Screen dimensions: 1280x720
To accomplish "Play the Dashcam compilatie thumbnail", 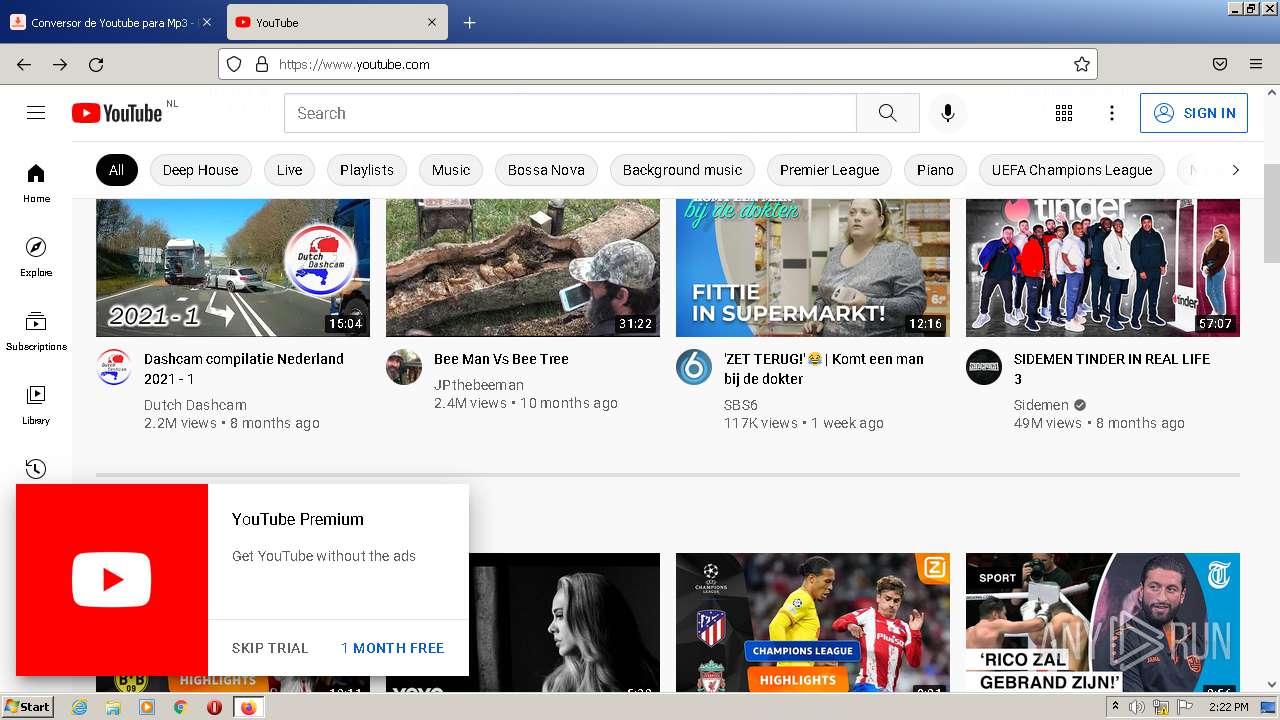I will point(233,267).
